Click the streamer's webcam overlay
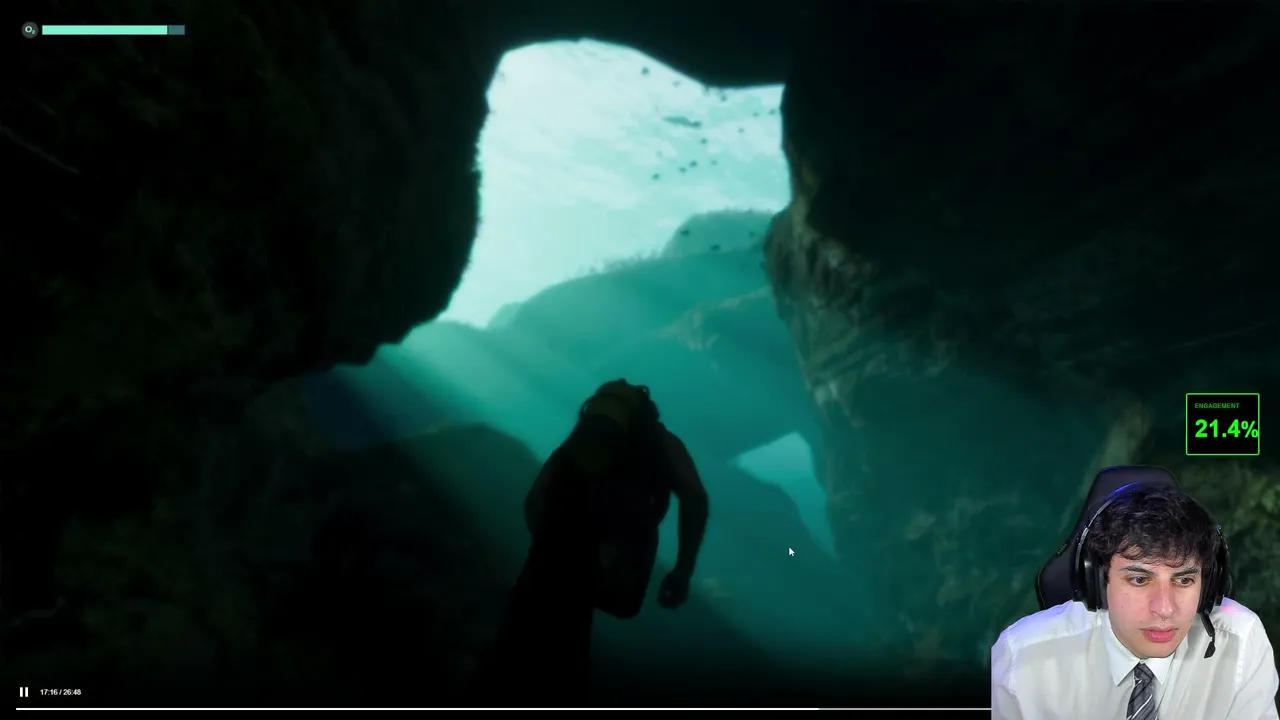The width and height of the screenshot is (1280, 720). [x=1136, y=592]
